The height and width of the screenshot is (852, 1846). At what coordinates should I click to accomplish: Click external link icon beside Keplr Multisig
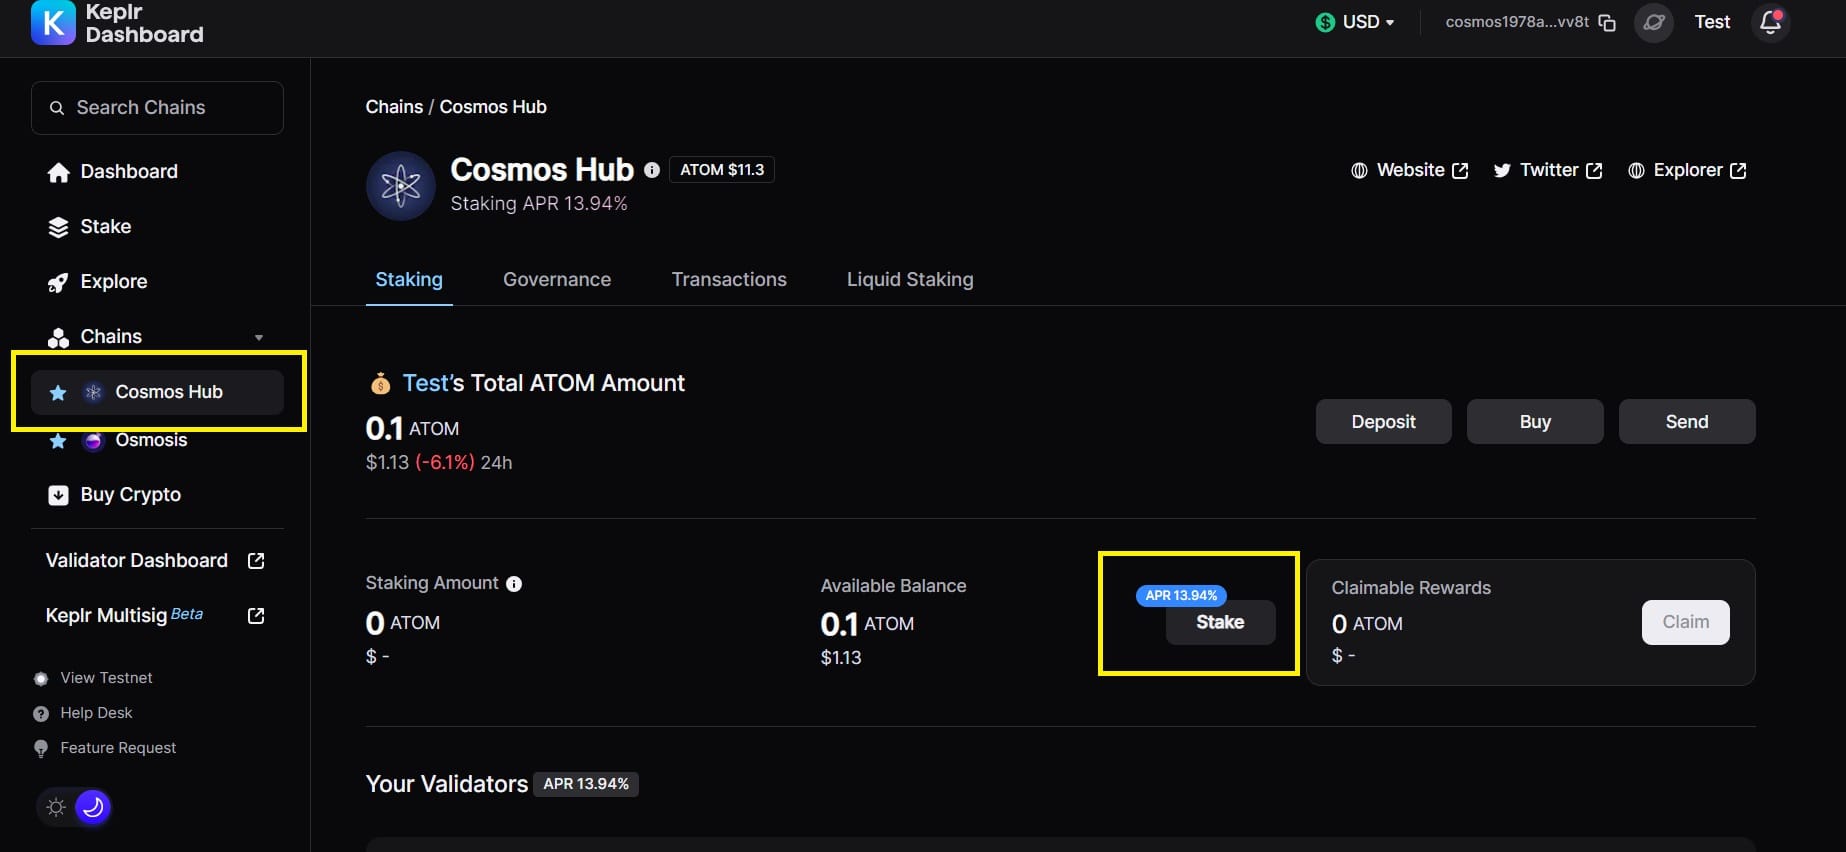click(256, 616)
